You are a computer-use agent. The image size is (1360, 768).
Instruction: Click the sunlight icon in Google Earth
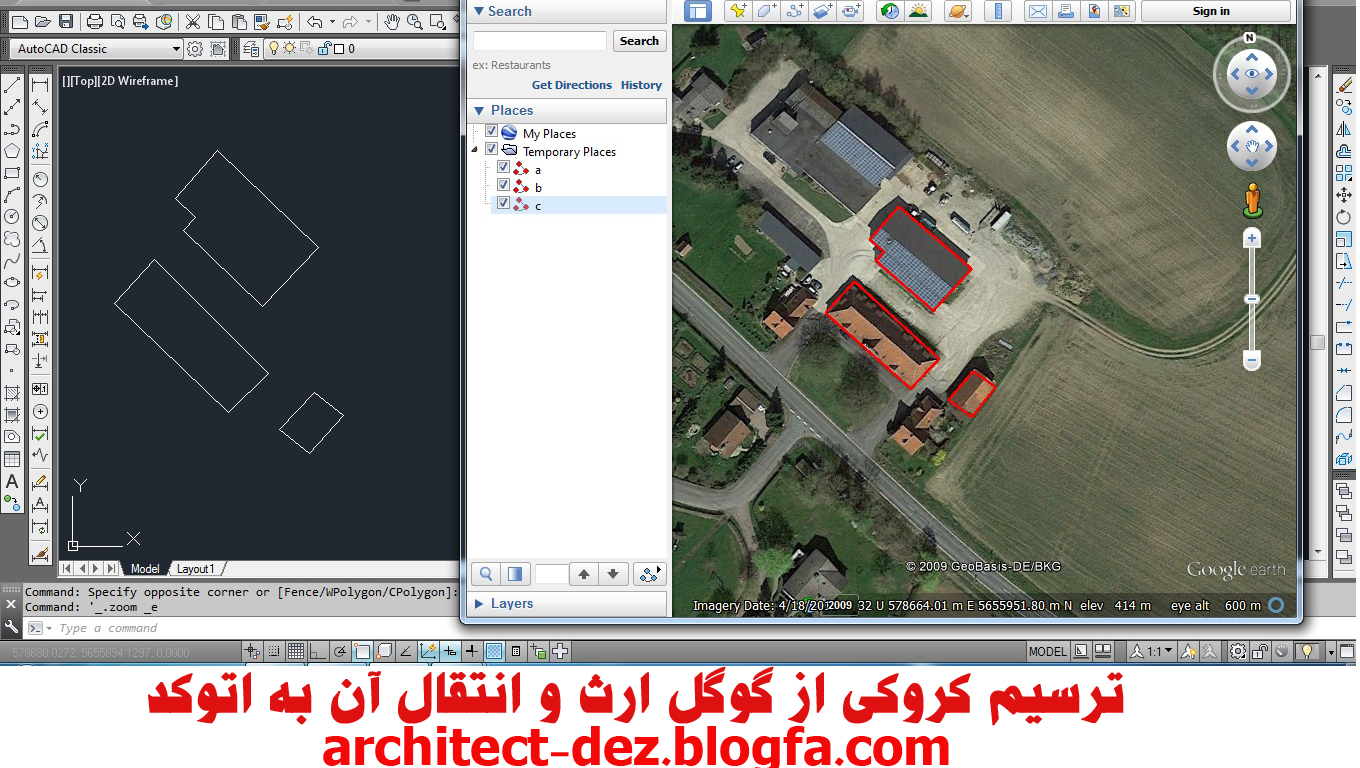coord(918,11)
